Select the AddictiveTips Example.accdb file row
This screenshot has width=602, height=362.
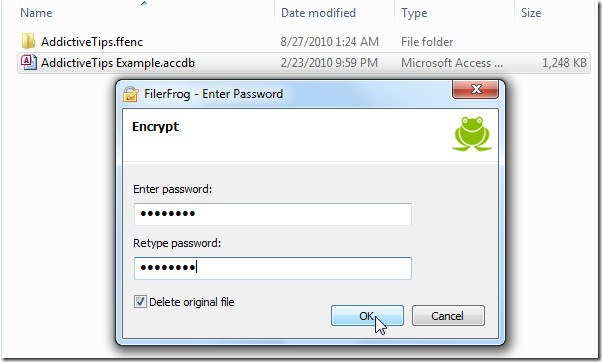coord(304,63)
